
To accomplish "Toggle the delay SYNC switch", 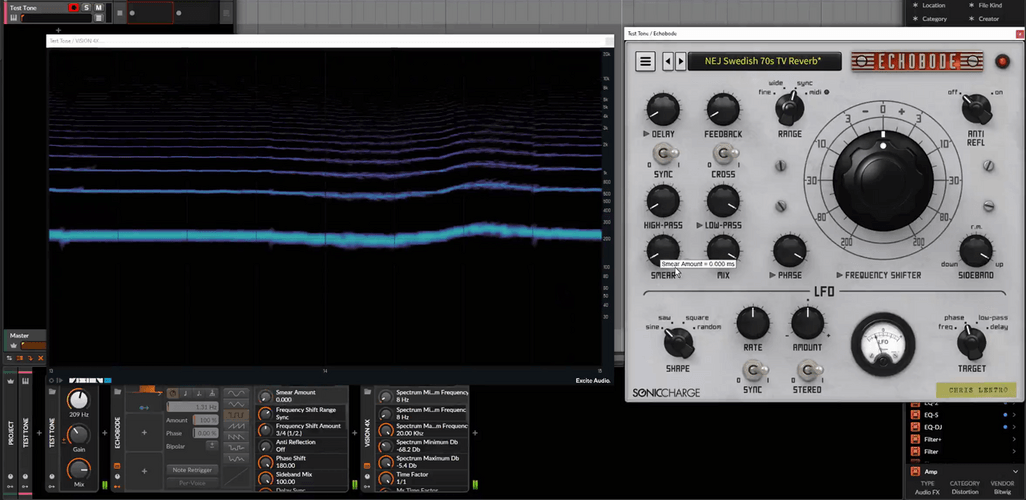I will 663,155.
